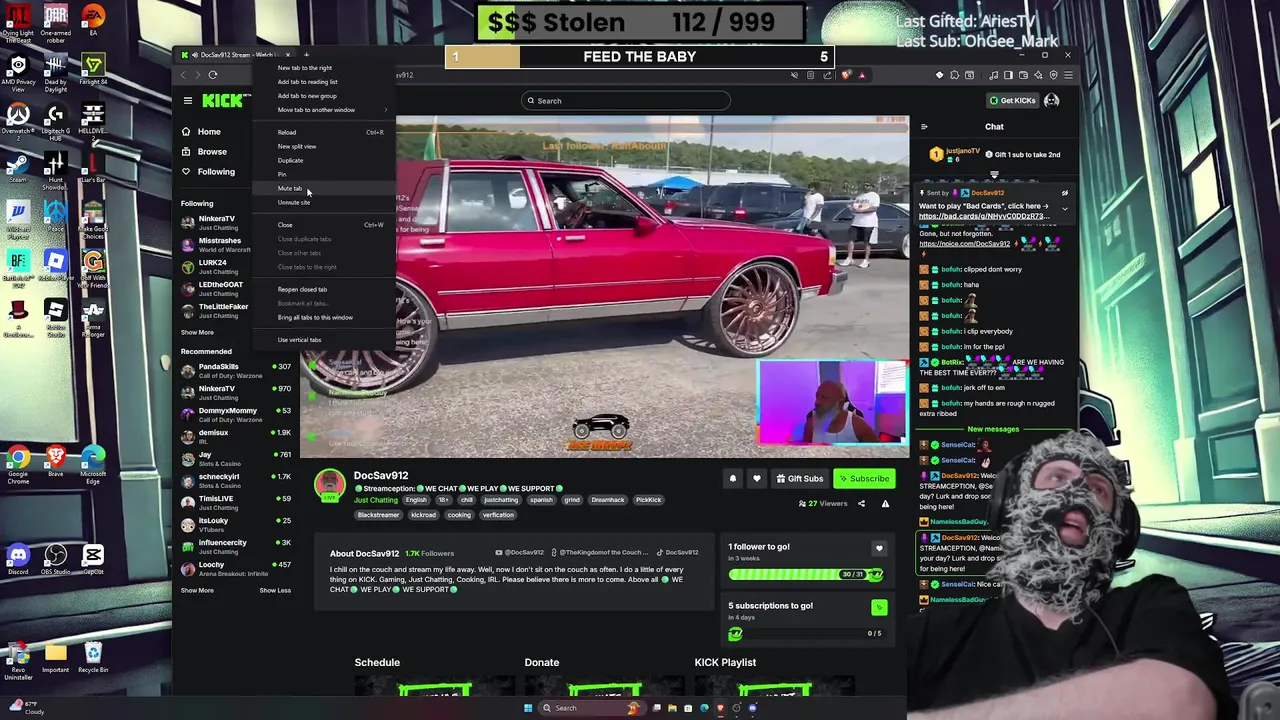
Task: Hide the pinned message eye-slash icon
Action: tap(1065, 193)
